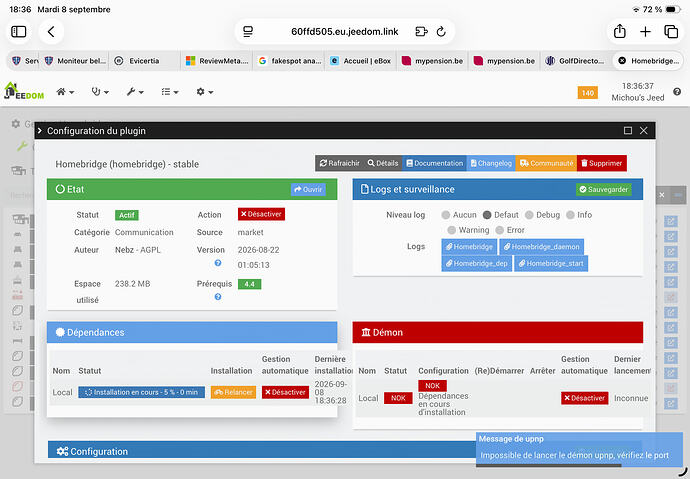Click Ouvrir in the Etat panel

308,190
